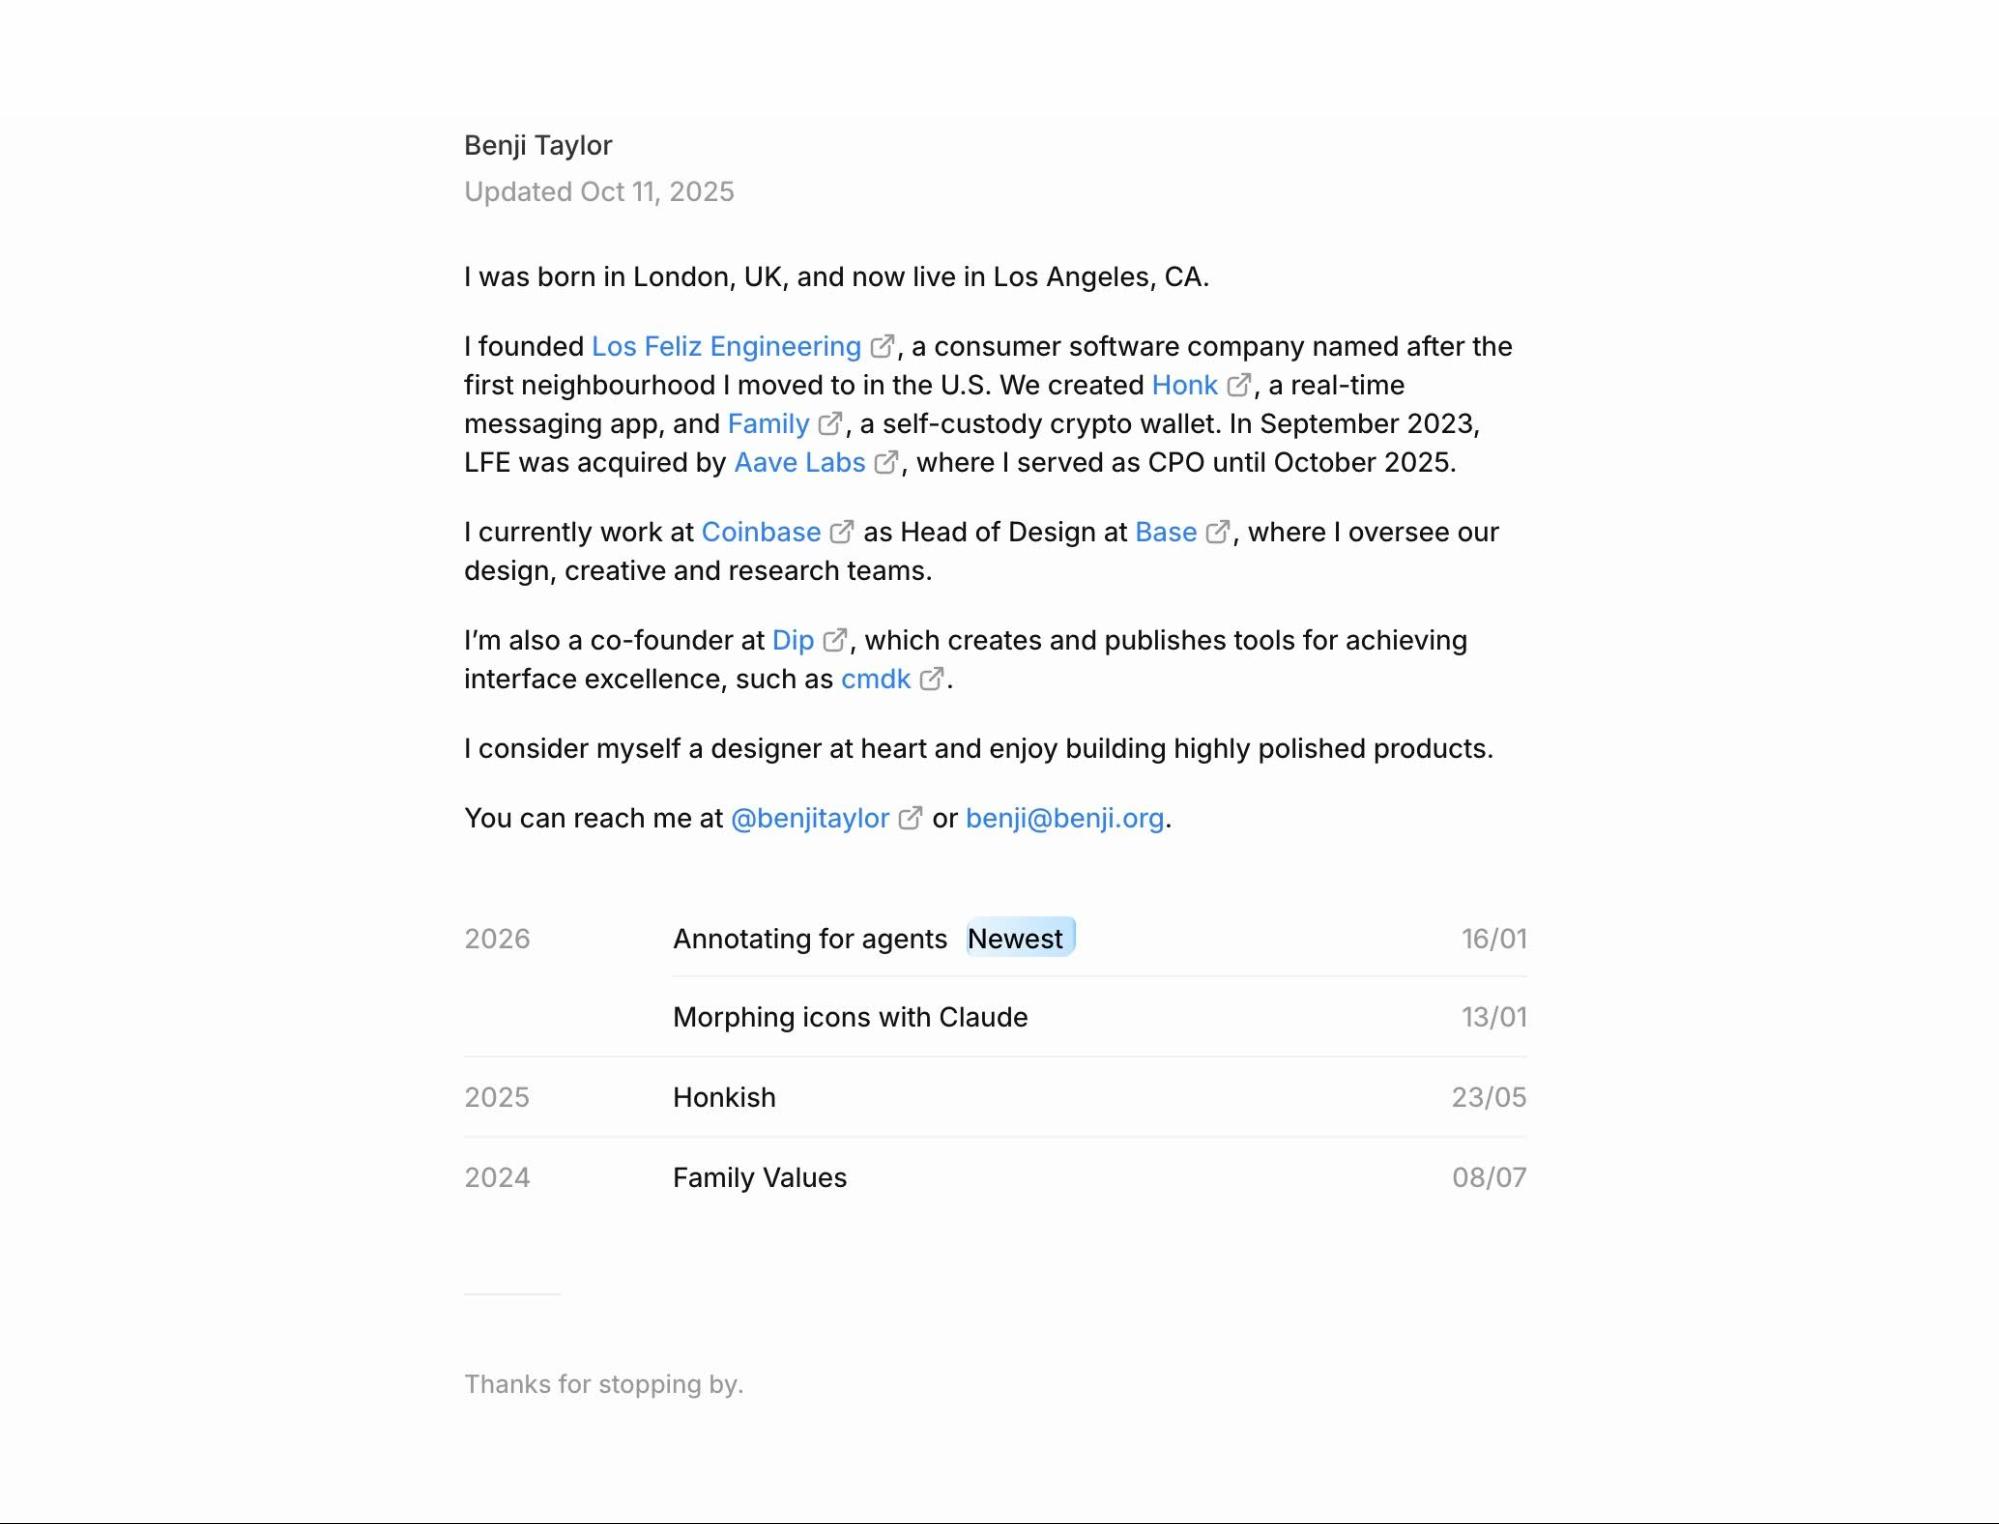Click external-link icon beside Aave Labs

[885, 463]
